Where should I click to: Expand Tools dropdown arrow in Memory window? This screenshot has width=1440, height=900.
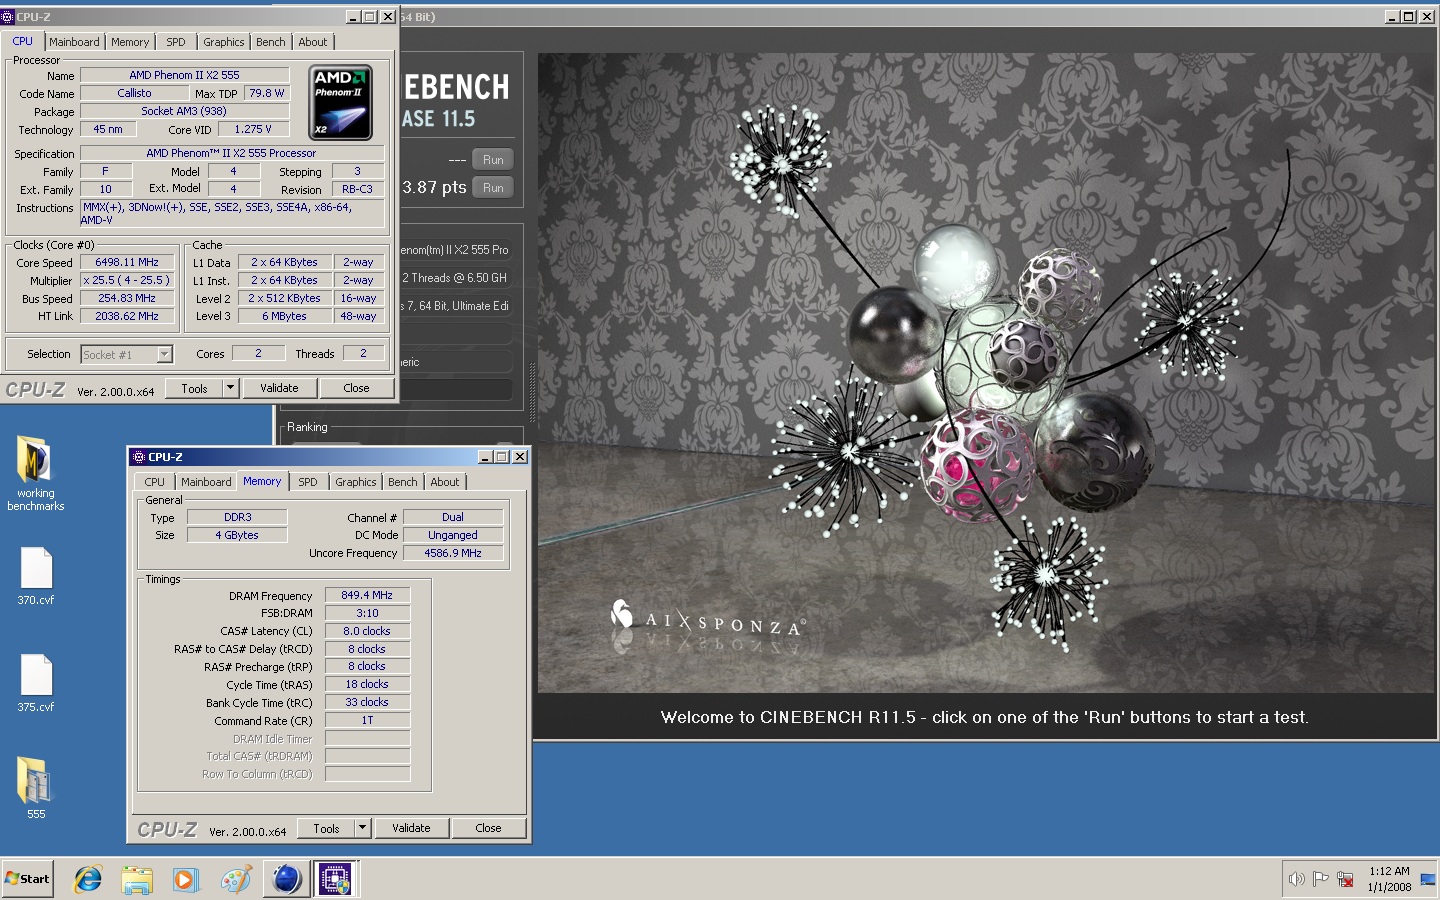click(x=362, y=827)
